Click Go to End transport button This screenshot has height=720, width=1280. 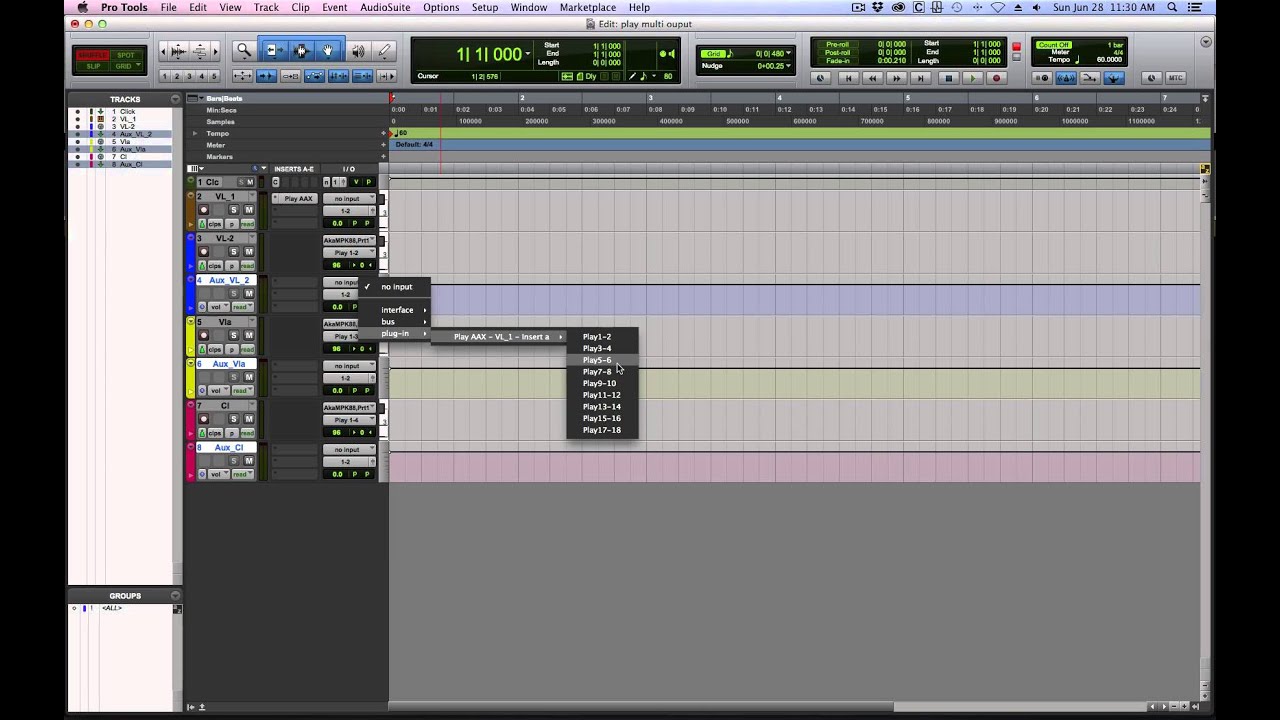tap(921, 78)
